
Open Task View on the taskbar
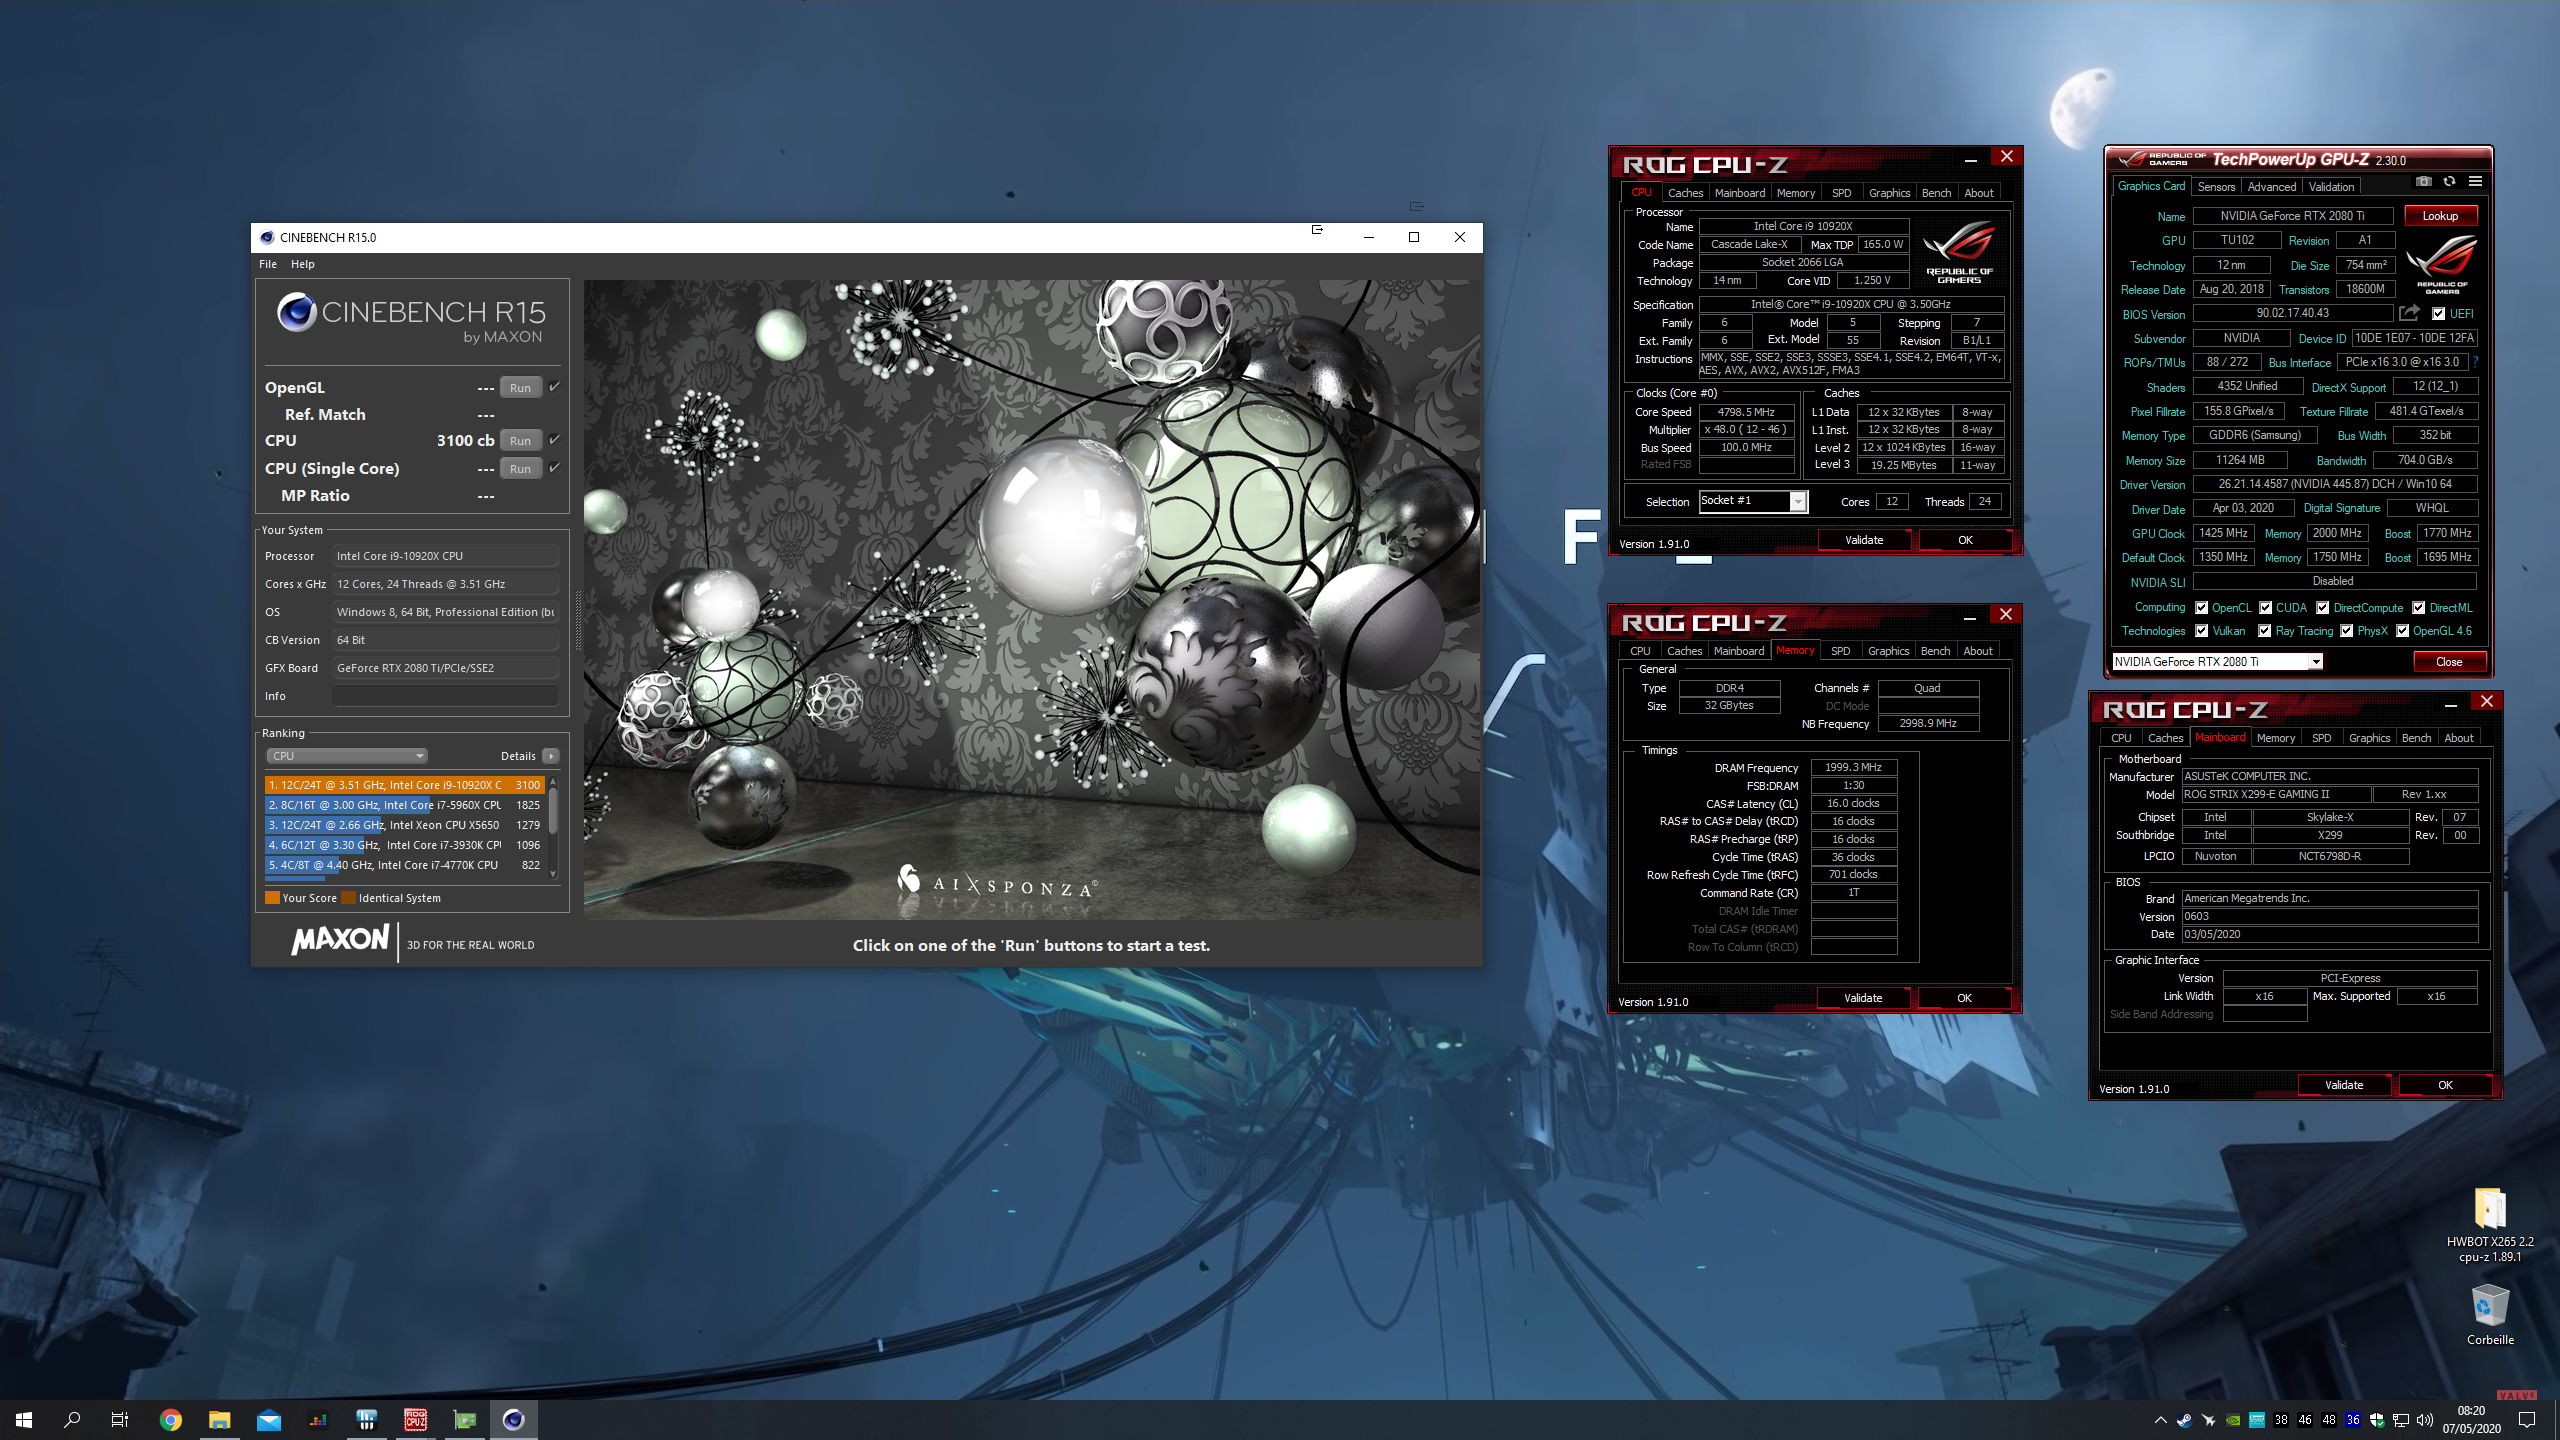(x=120, y=1420)
